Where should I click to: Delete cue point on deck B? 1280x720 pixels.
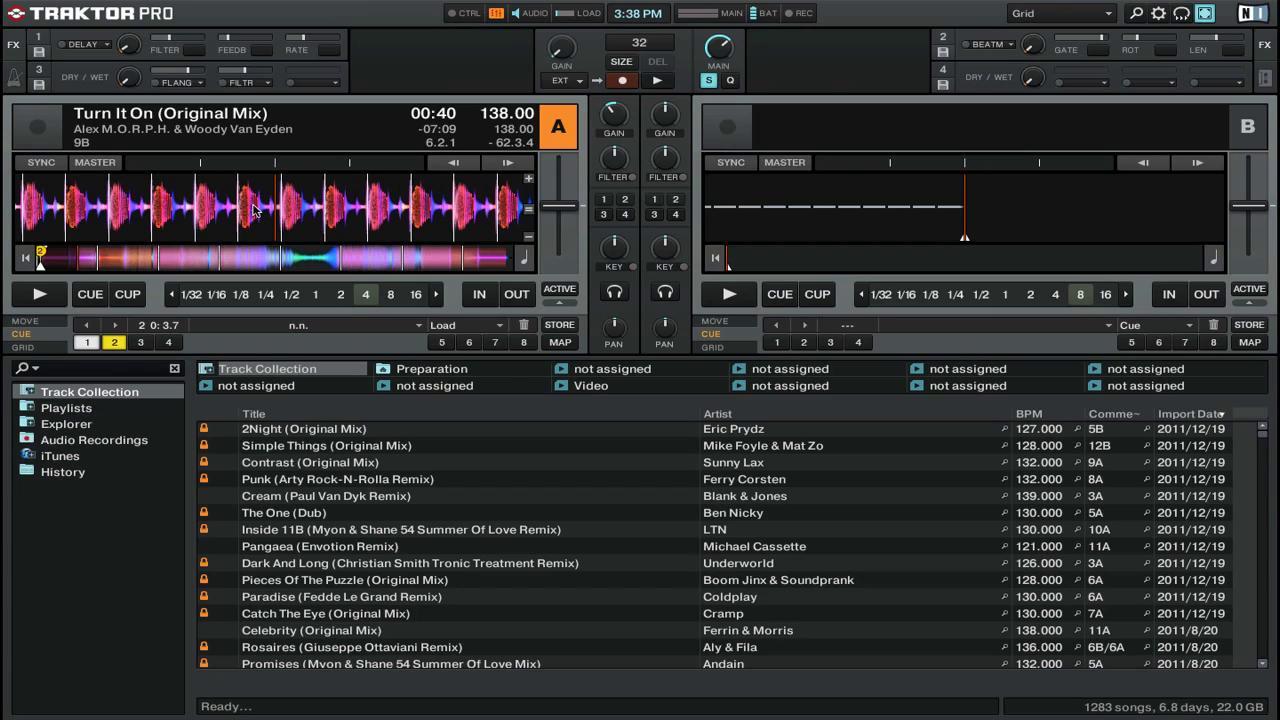click(1213, 325)
